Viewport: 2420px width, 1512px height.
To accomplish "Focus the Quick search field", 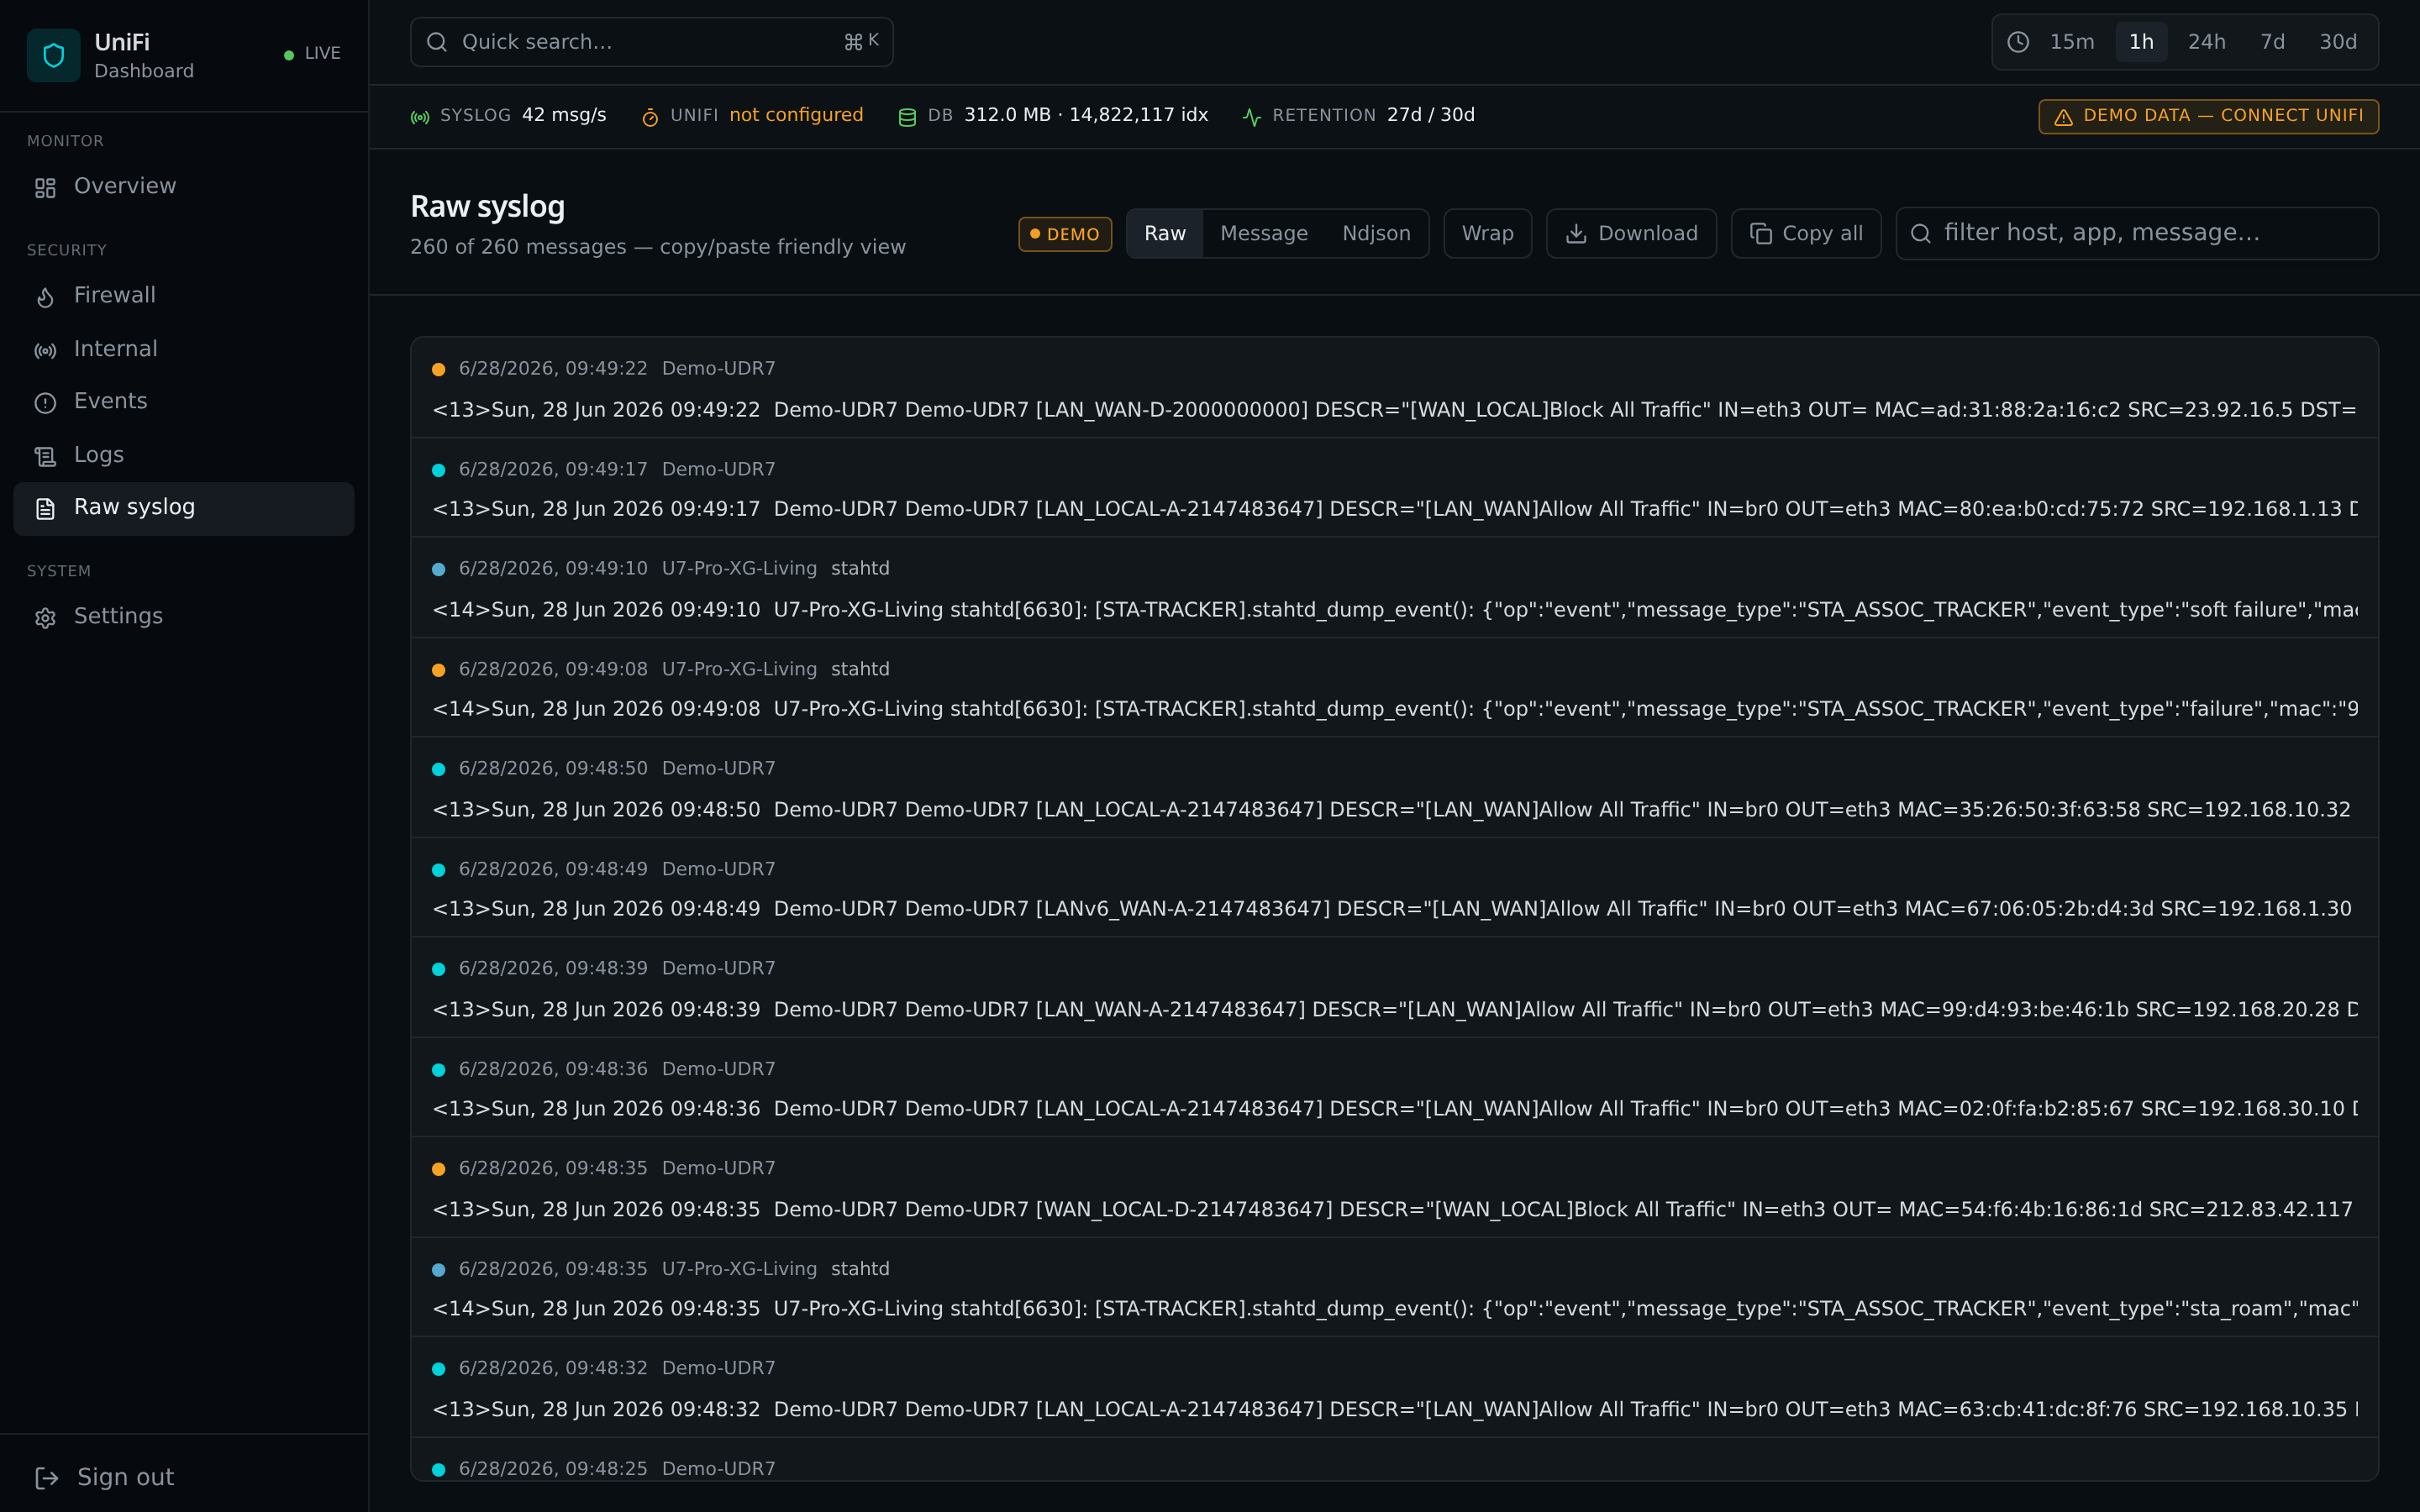I will point(651,42).
